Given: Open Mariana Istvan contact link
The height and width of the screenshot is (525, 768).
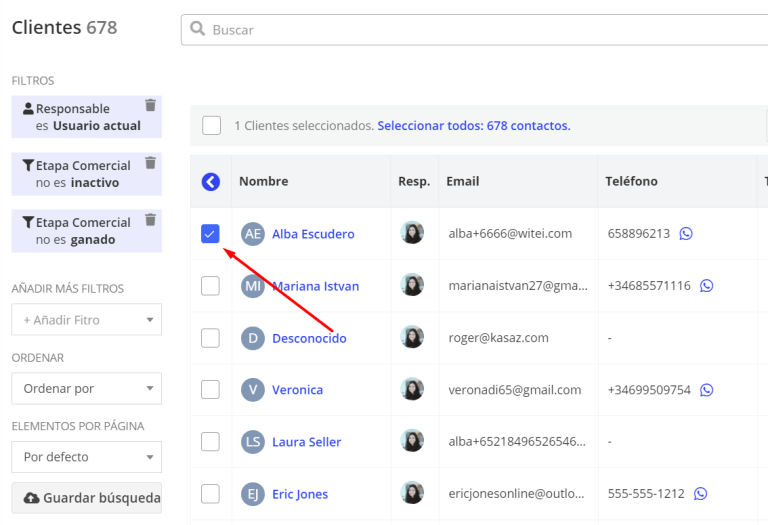Looking at the screenshot, I should (315, 286).
